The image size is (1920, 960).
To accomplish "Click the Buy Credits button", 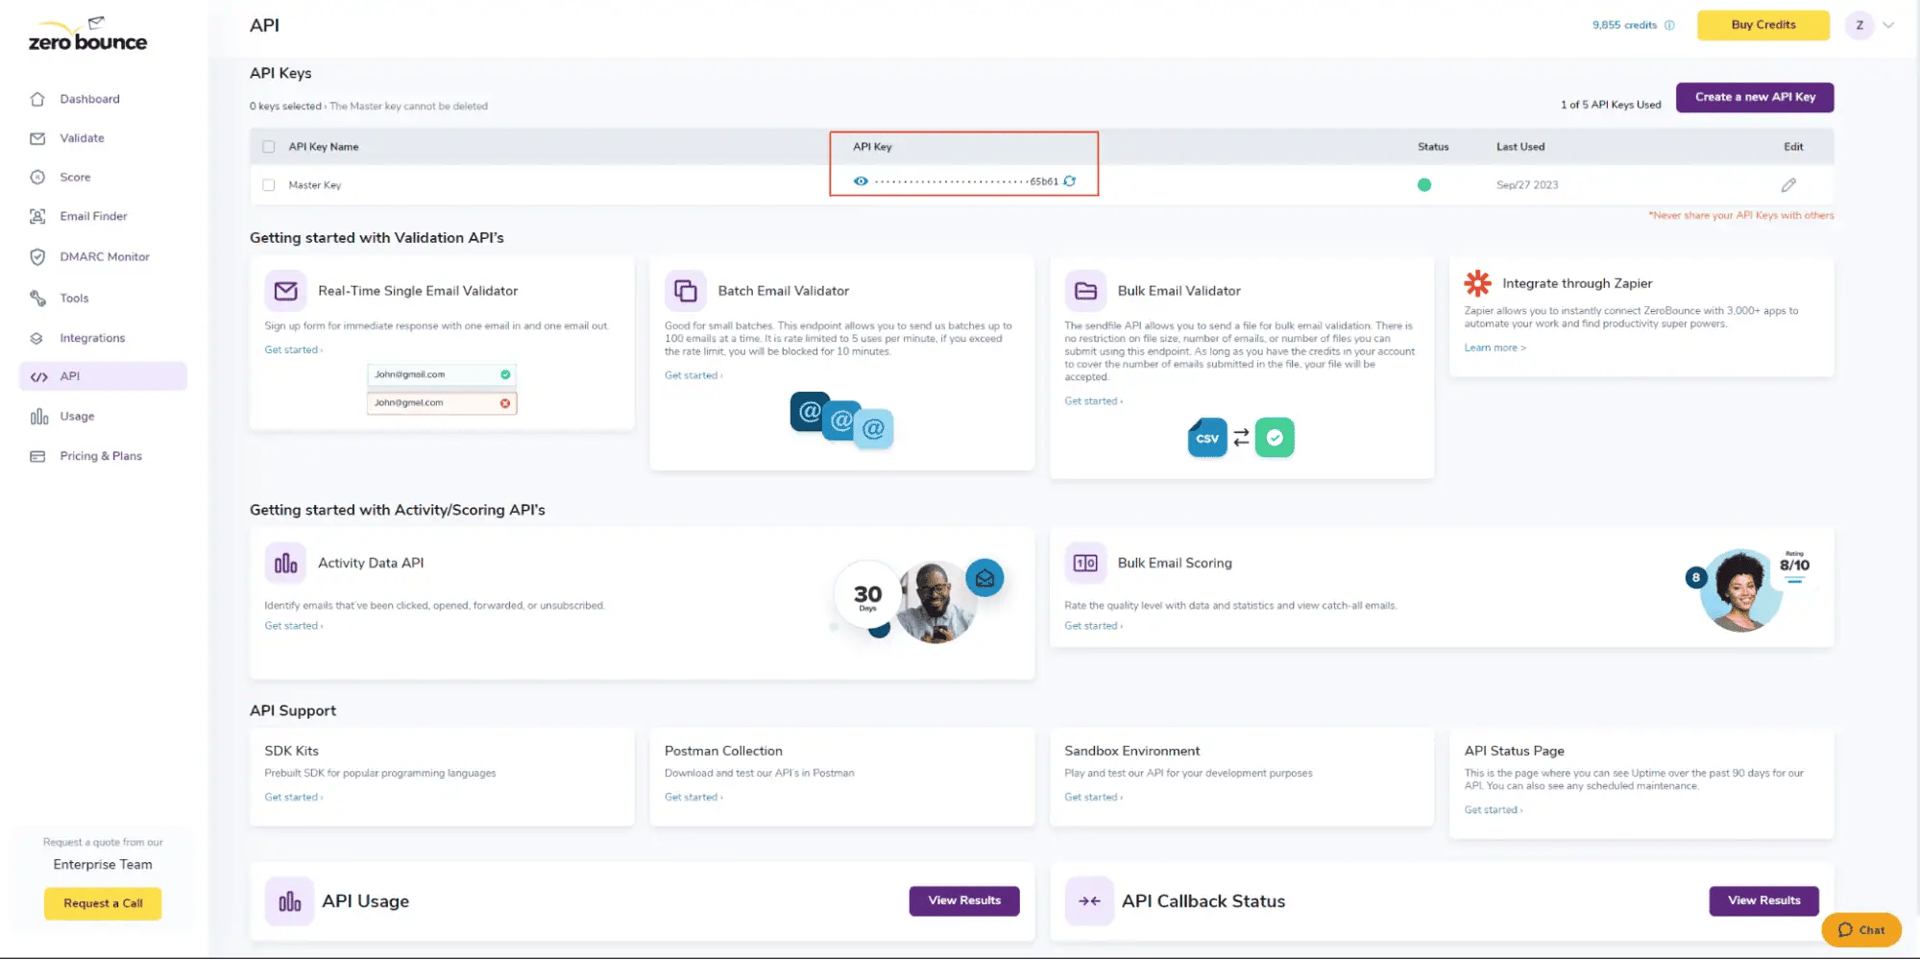I will pyautogui.click(x=1762, y=25).
